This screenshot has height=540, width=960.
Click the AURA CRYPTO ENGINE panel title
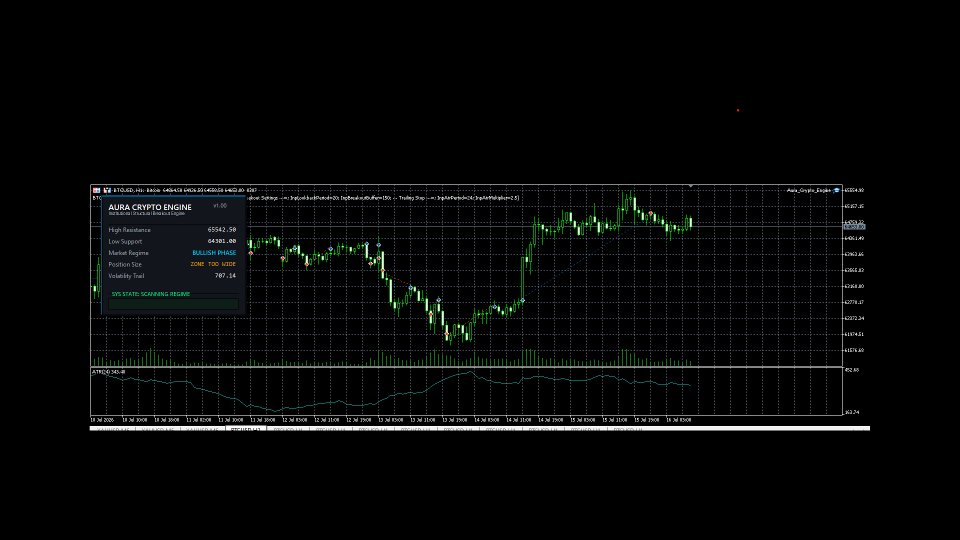point(150,208)
